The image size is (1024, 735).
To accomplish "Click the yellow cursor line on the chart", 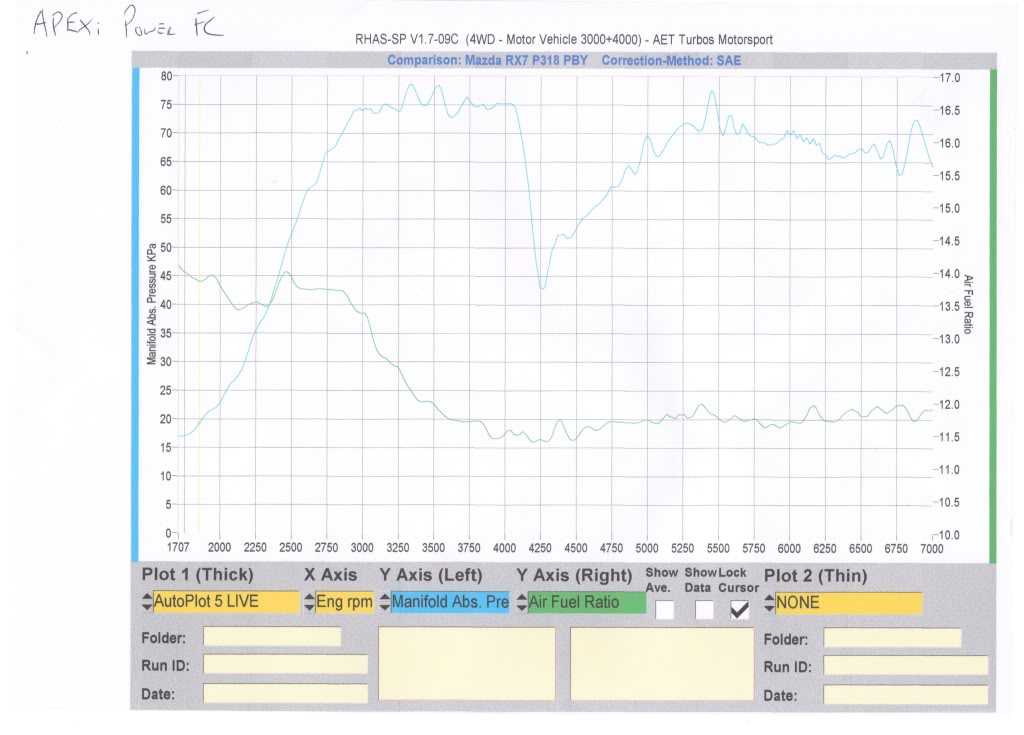I will (x=199, y=300).
